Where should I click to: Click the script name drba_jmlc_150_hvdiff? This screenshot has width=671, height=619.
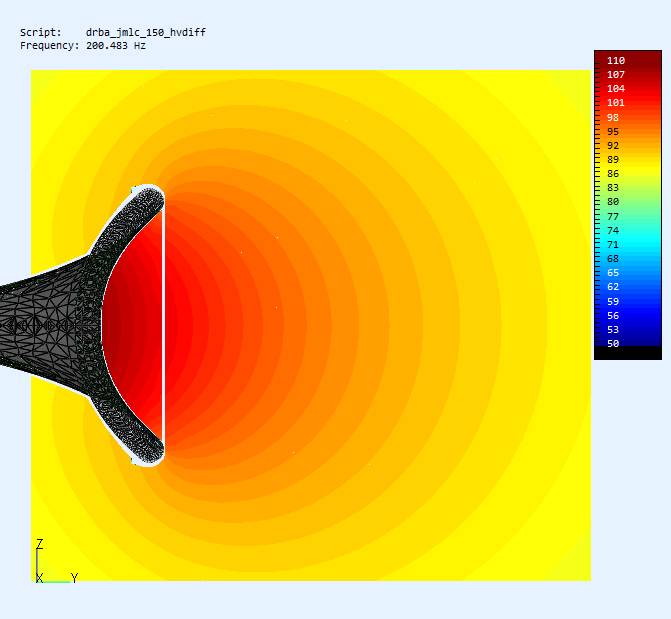tap(145, 33)
